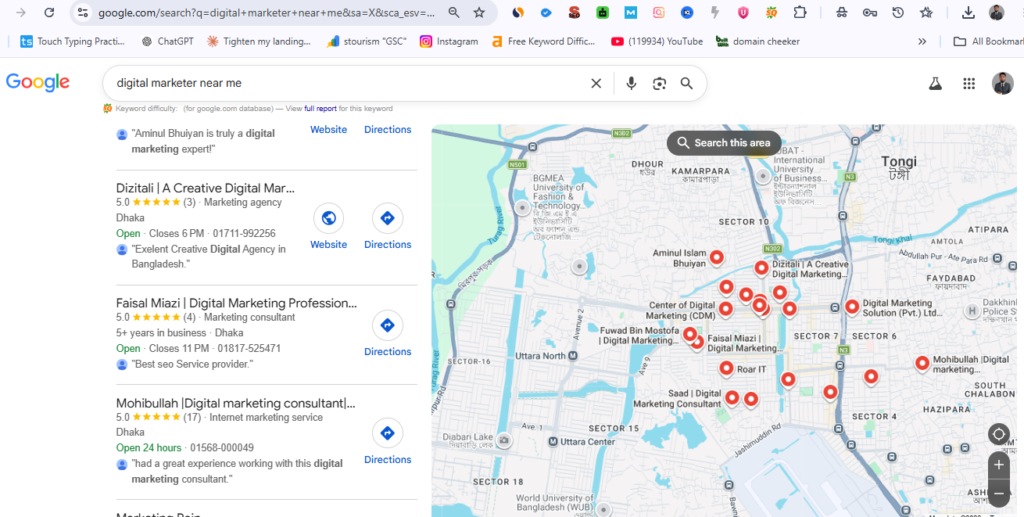The image size is (1024, 517).
Task: Open the password key icon in toolbar
Action: coord(869,12)
